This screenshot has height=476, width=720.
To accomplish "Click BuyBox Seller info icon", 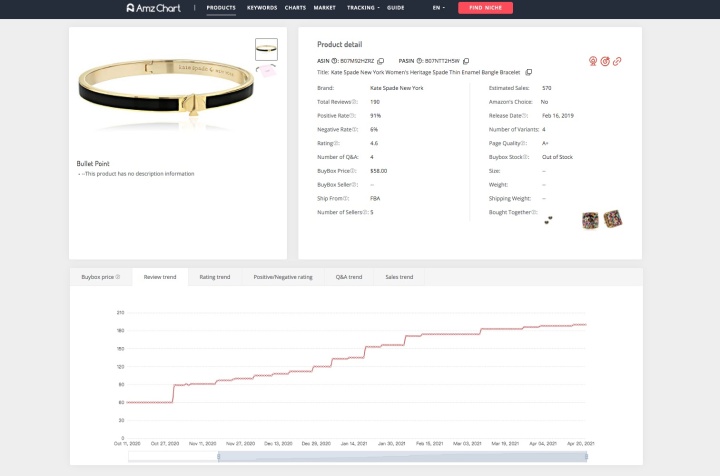I will [x=354, y=185].
